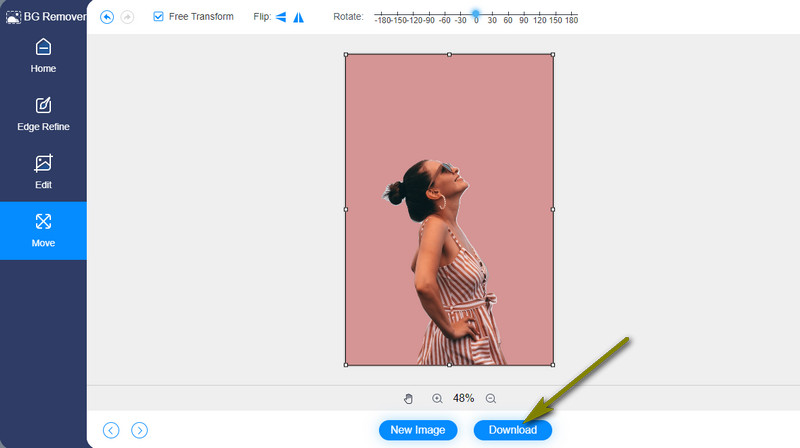Zoom out using the magnifier minus icon
This screenshot has width=800, height=448.
[x=490, y=398]
